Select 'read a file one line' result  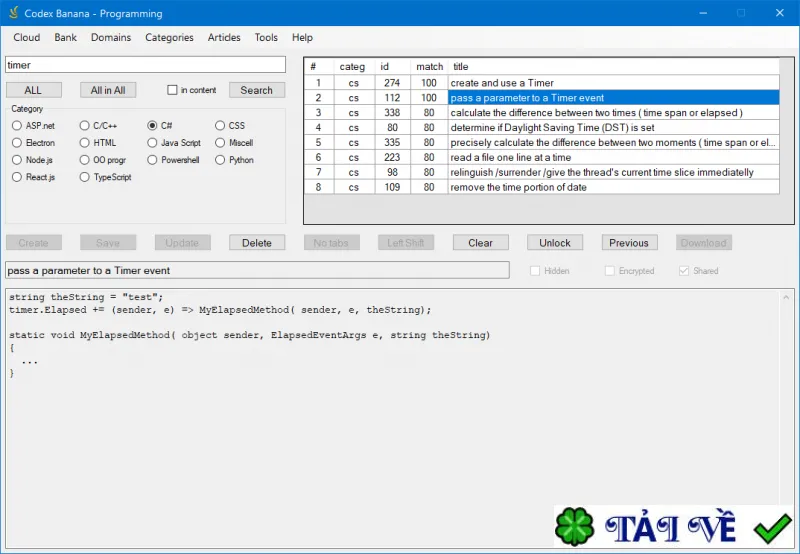(542, 157)
